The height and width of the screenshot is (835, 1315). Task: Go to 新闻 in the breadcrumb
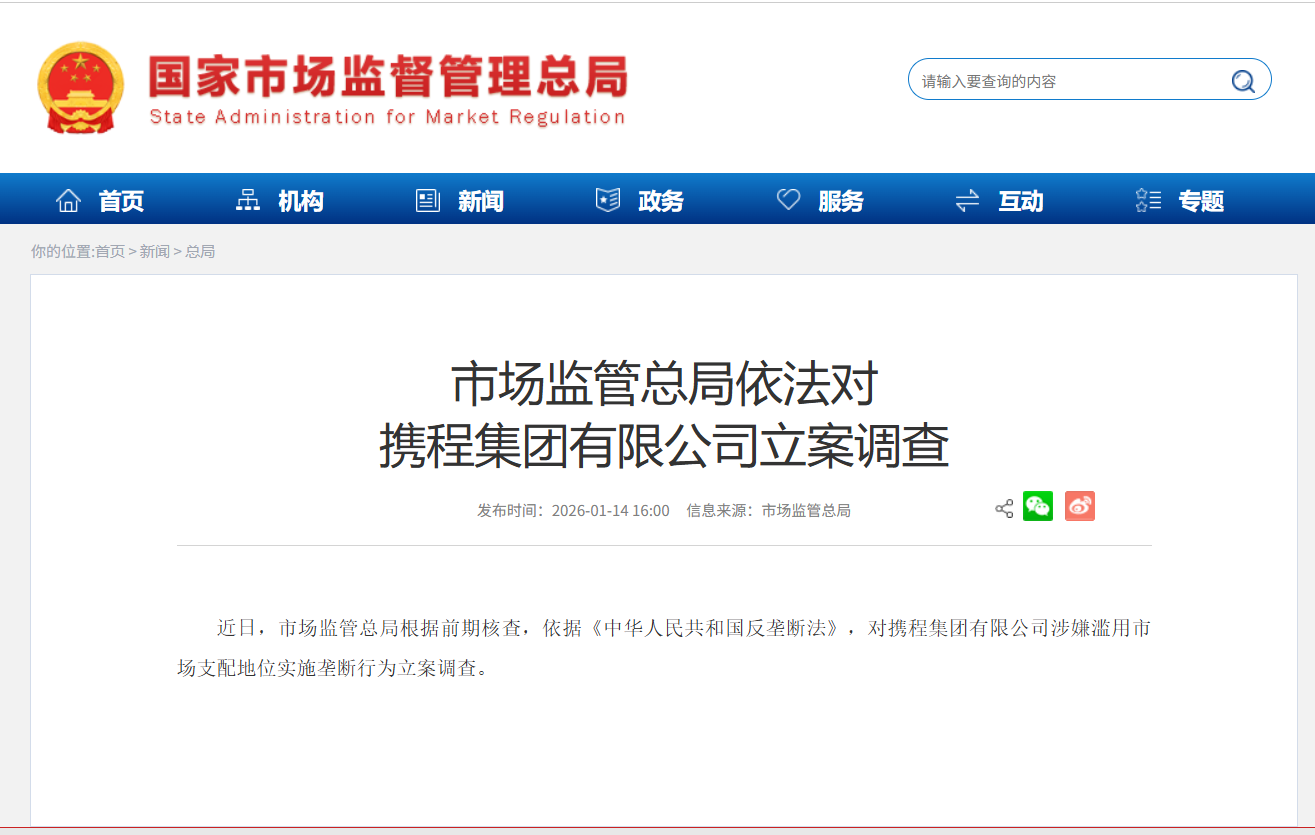(154, 251)
